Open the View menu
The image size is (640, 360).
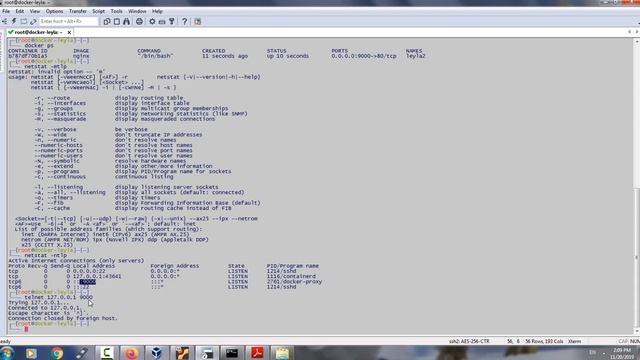pos(35,11)
